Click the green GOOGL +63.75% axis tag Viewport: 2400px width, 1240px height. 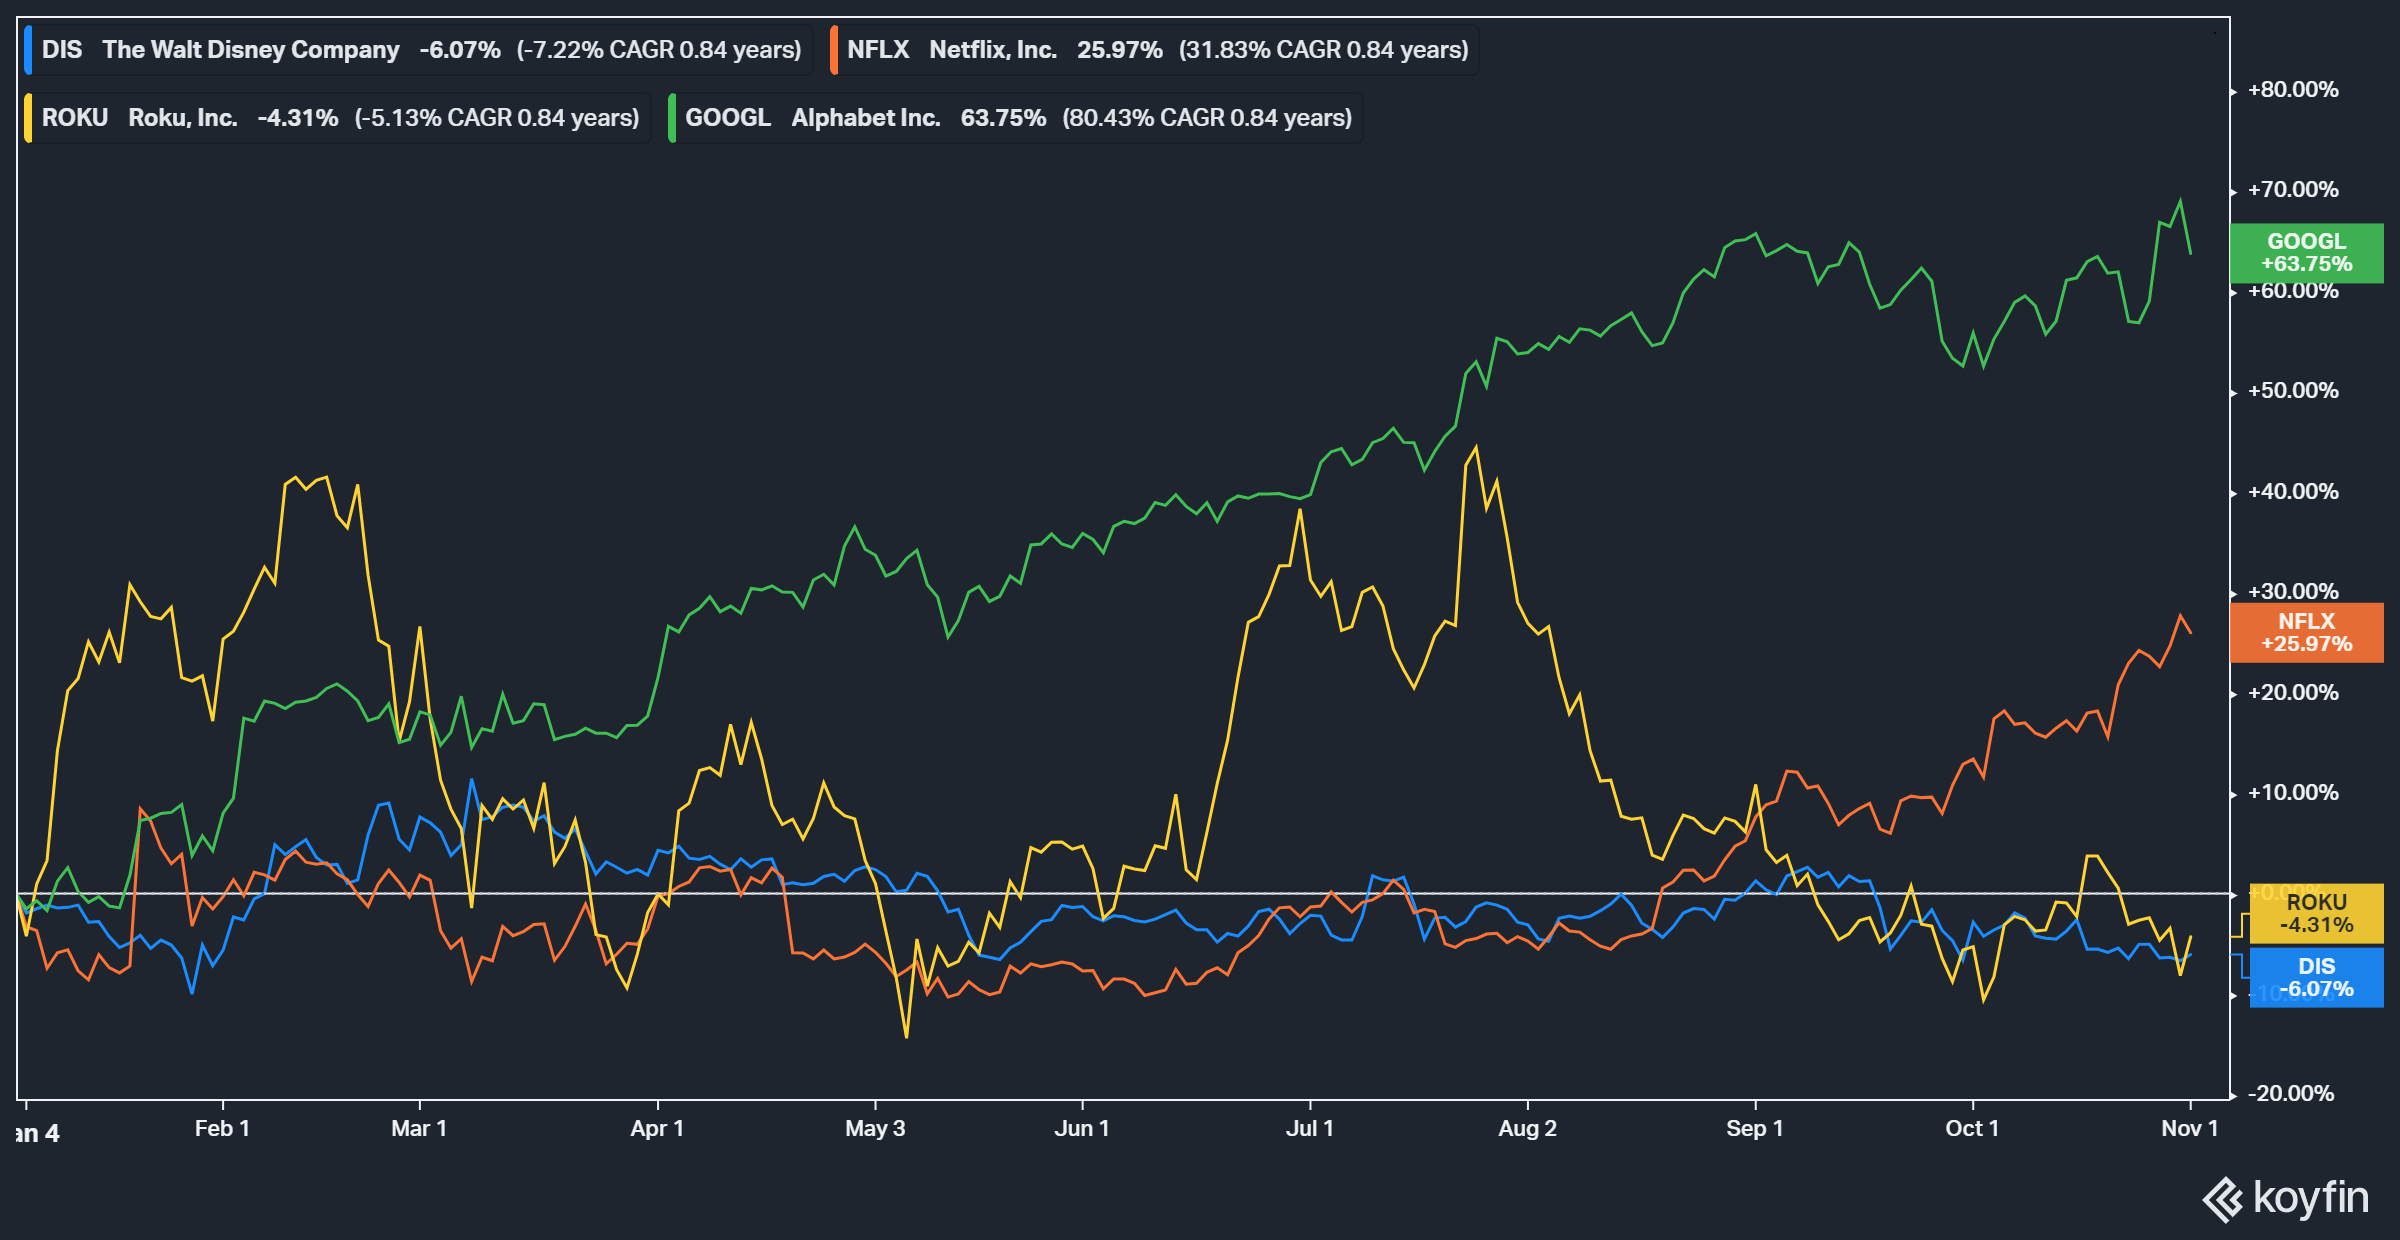coord(2307,253)
